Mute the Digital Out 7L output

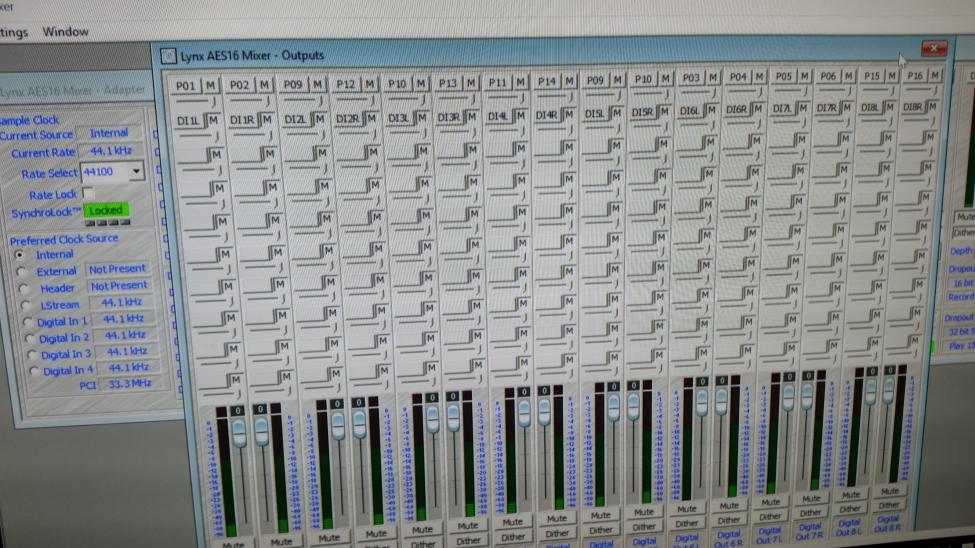(x=770, y=503)
